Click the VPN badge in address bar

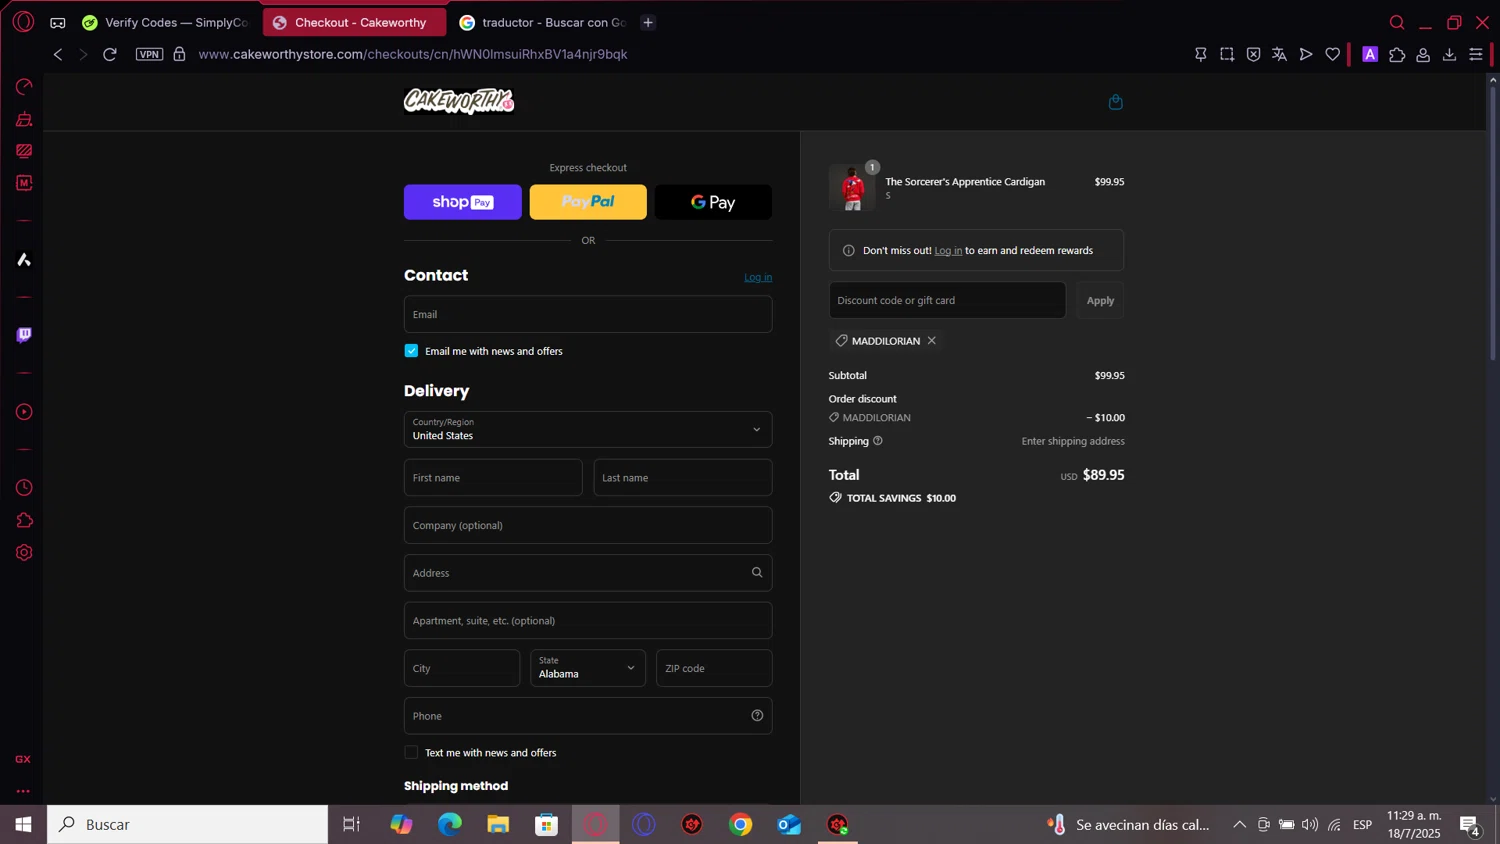pyautogui.click(x=149, y=54)
